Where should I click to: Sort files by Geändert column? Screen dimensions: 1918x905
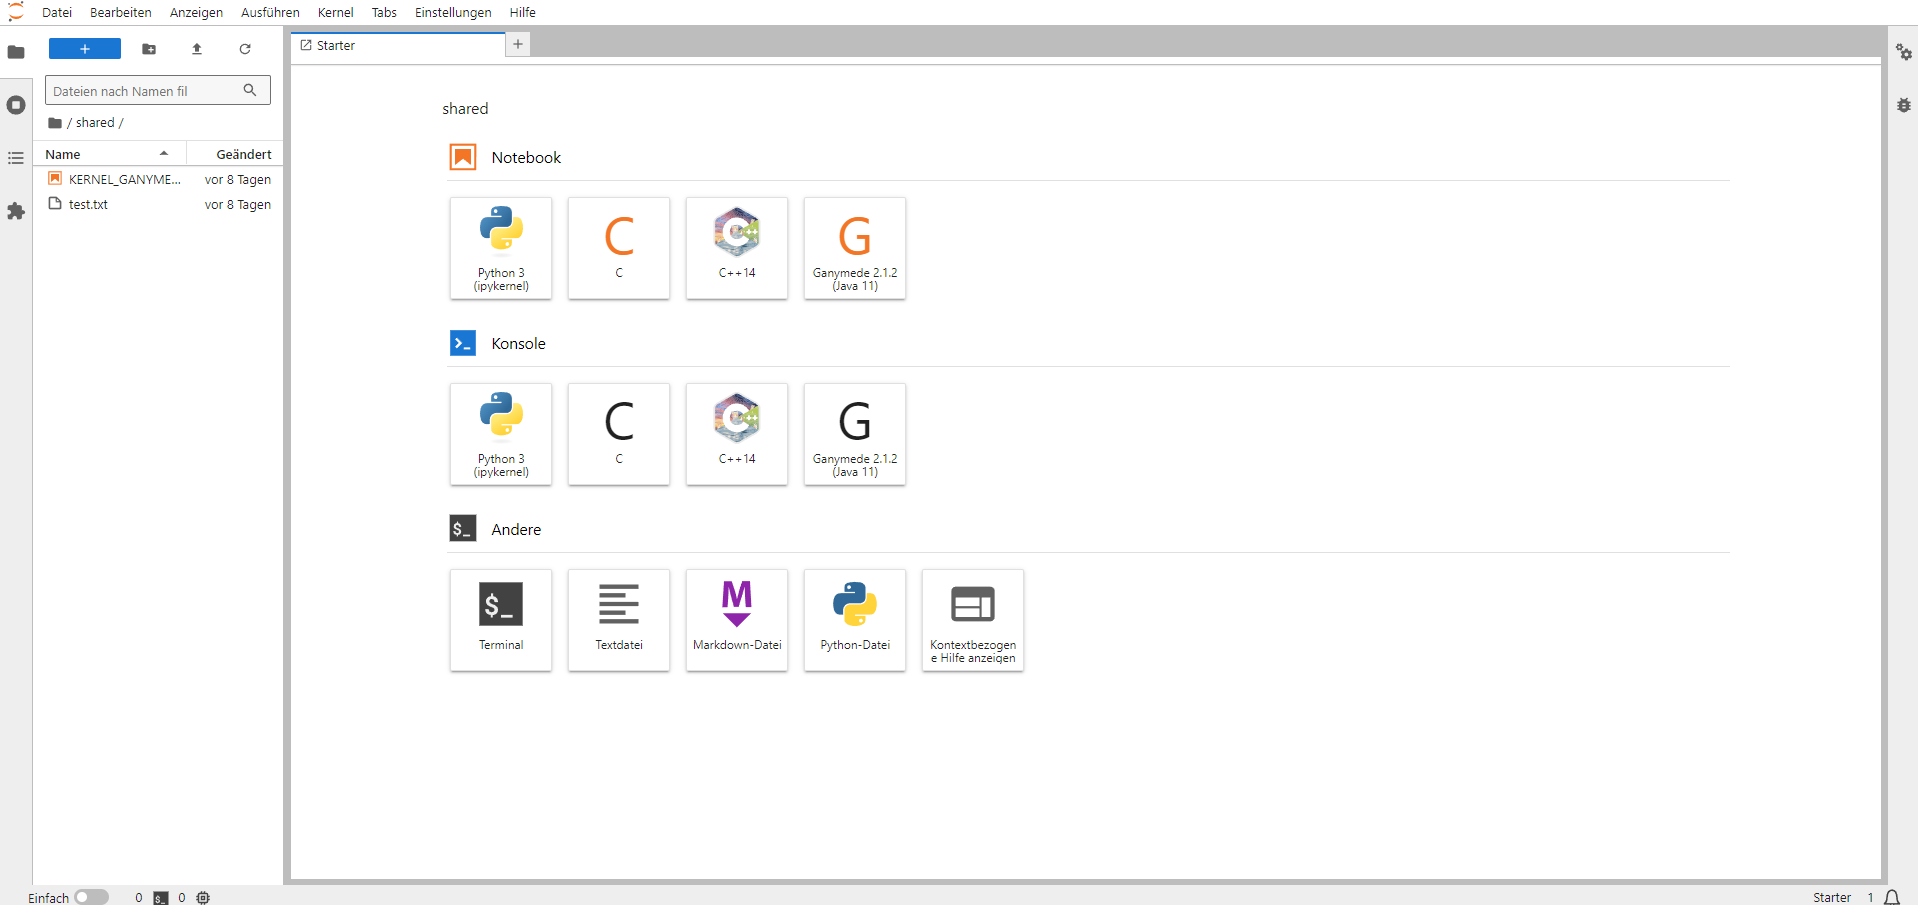point(243,154)
